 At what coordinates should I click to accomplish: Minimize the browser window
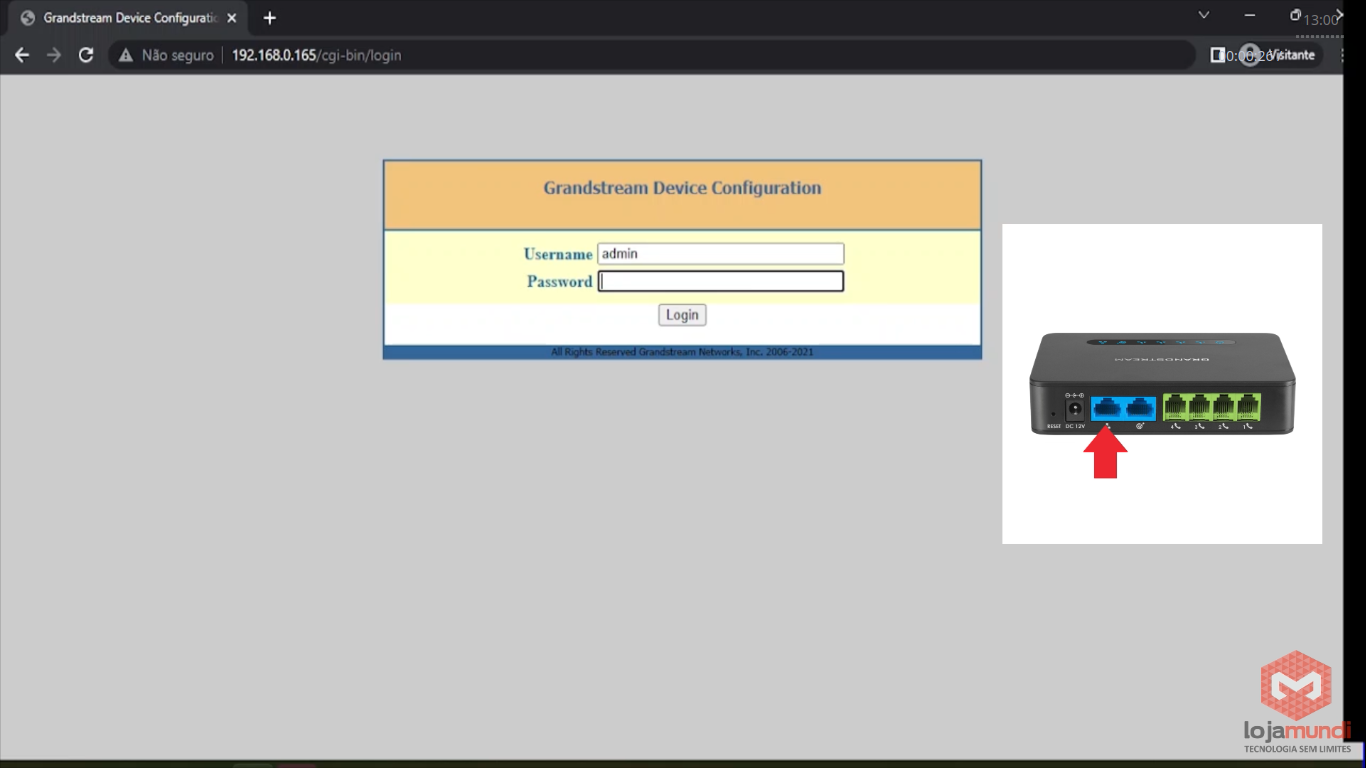tap(1250, 15)
